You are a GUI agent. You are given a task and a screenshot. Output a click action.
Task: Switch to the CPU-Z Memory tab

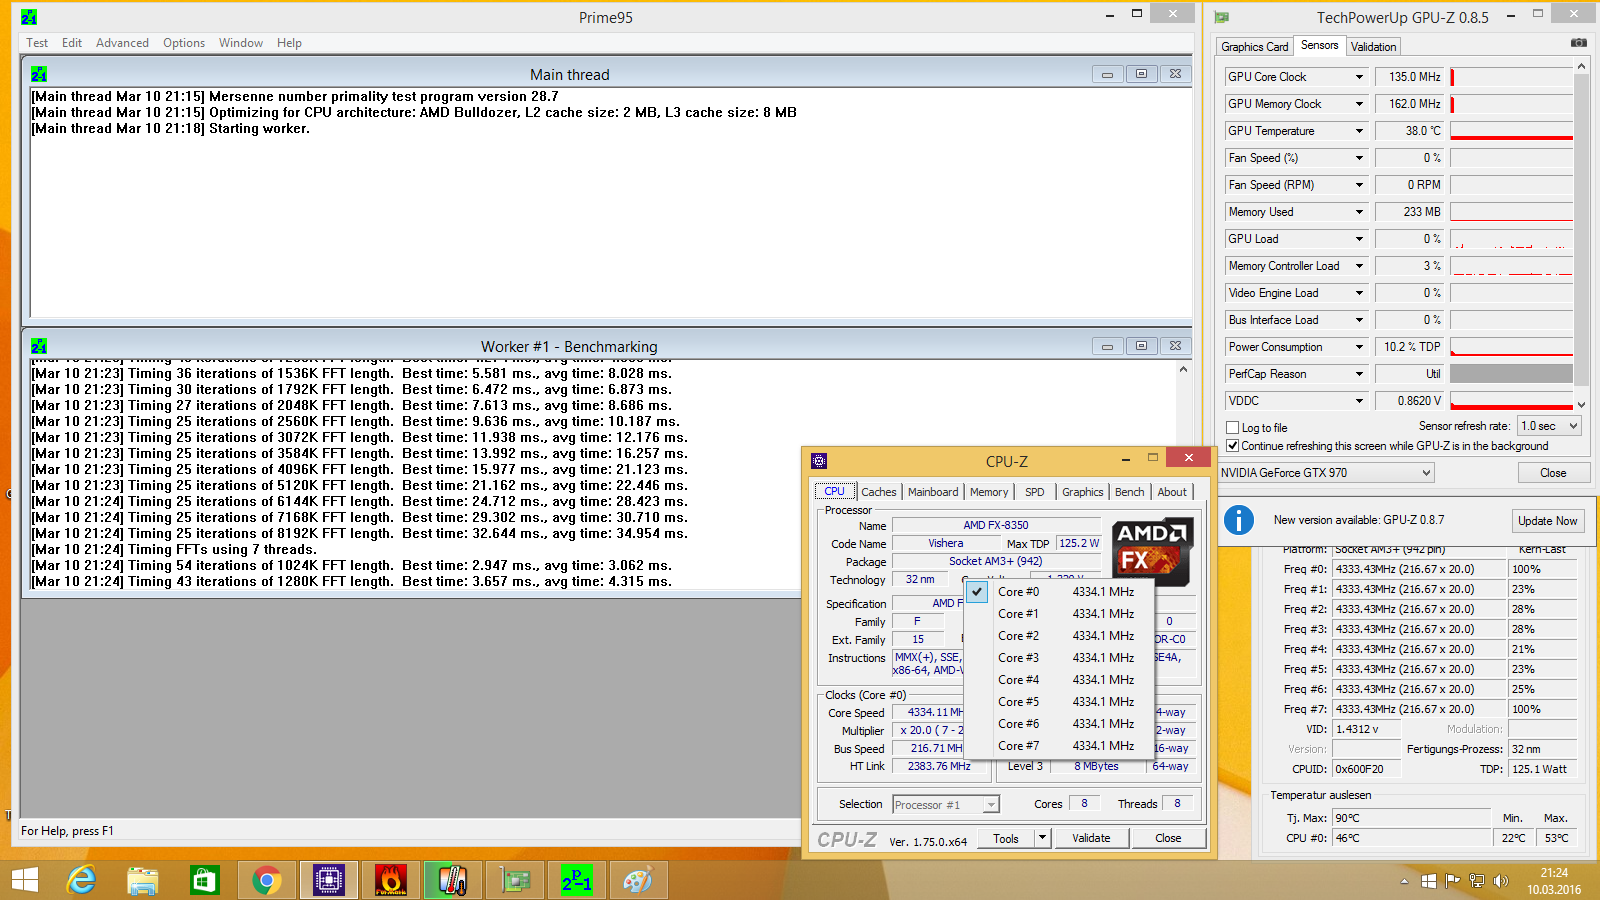(989, 492)
